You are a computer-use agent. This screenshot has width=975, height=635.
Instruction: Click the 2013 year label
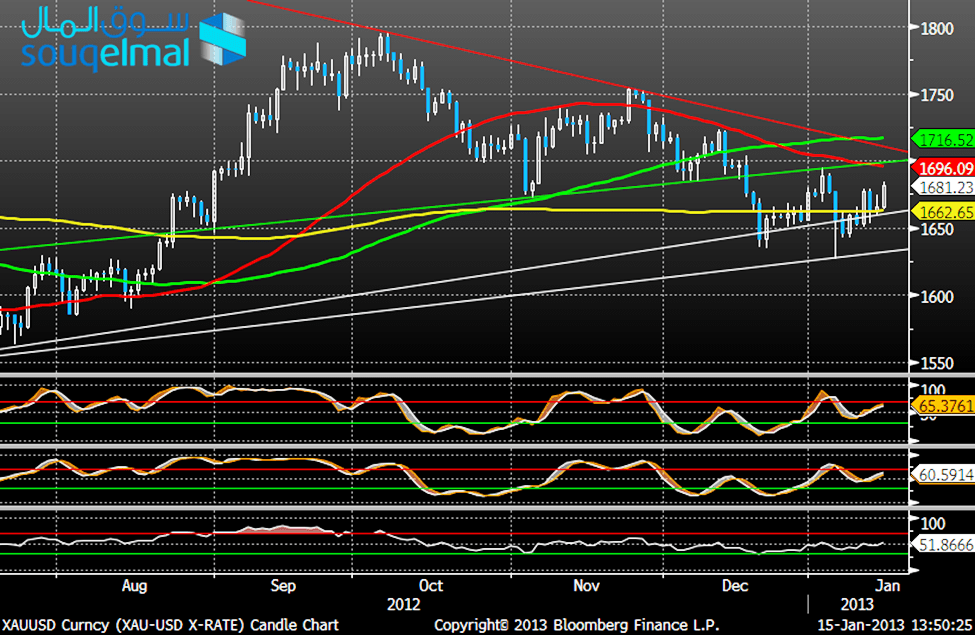tap(857, 605)
